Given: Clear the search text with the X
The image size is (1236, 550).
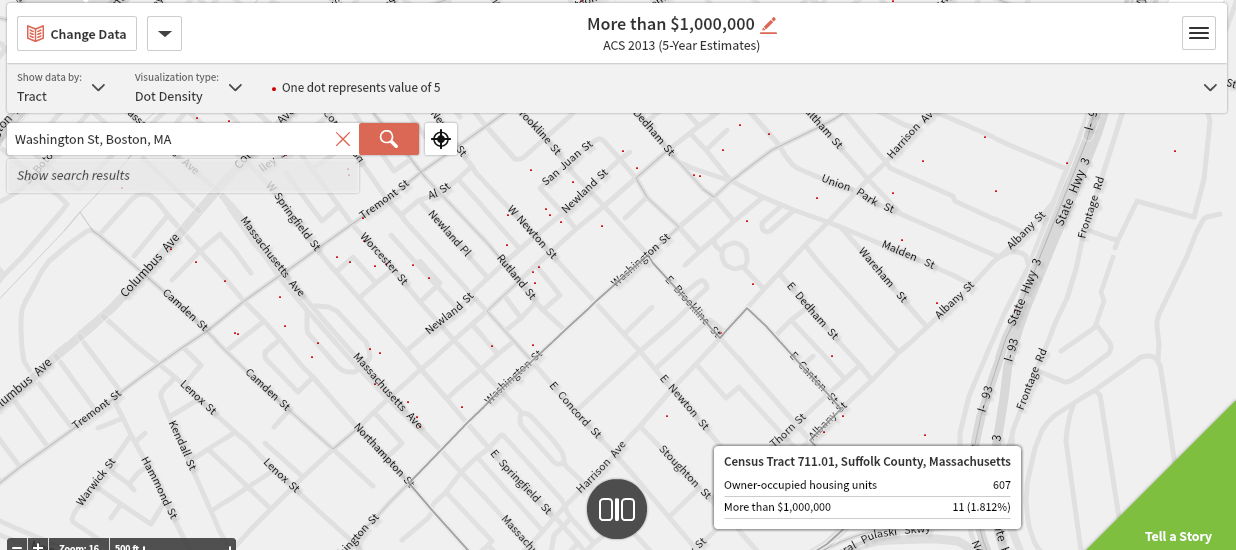Looking at the screenshot, I should click(x=343, y=139).
